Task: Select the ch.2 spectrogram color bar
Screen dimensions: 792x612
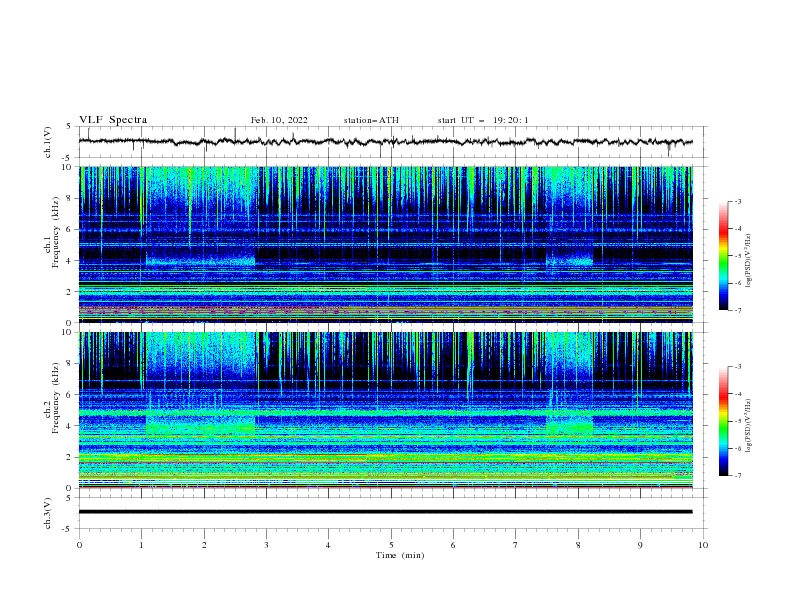Action: click(724, 421)
